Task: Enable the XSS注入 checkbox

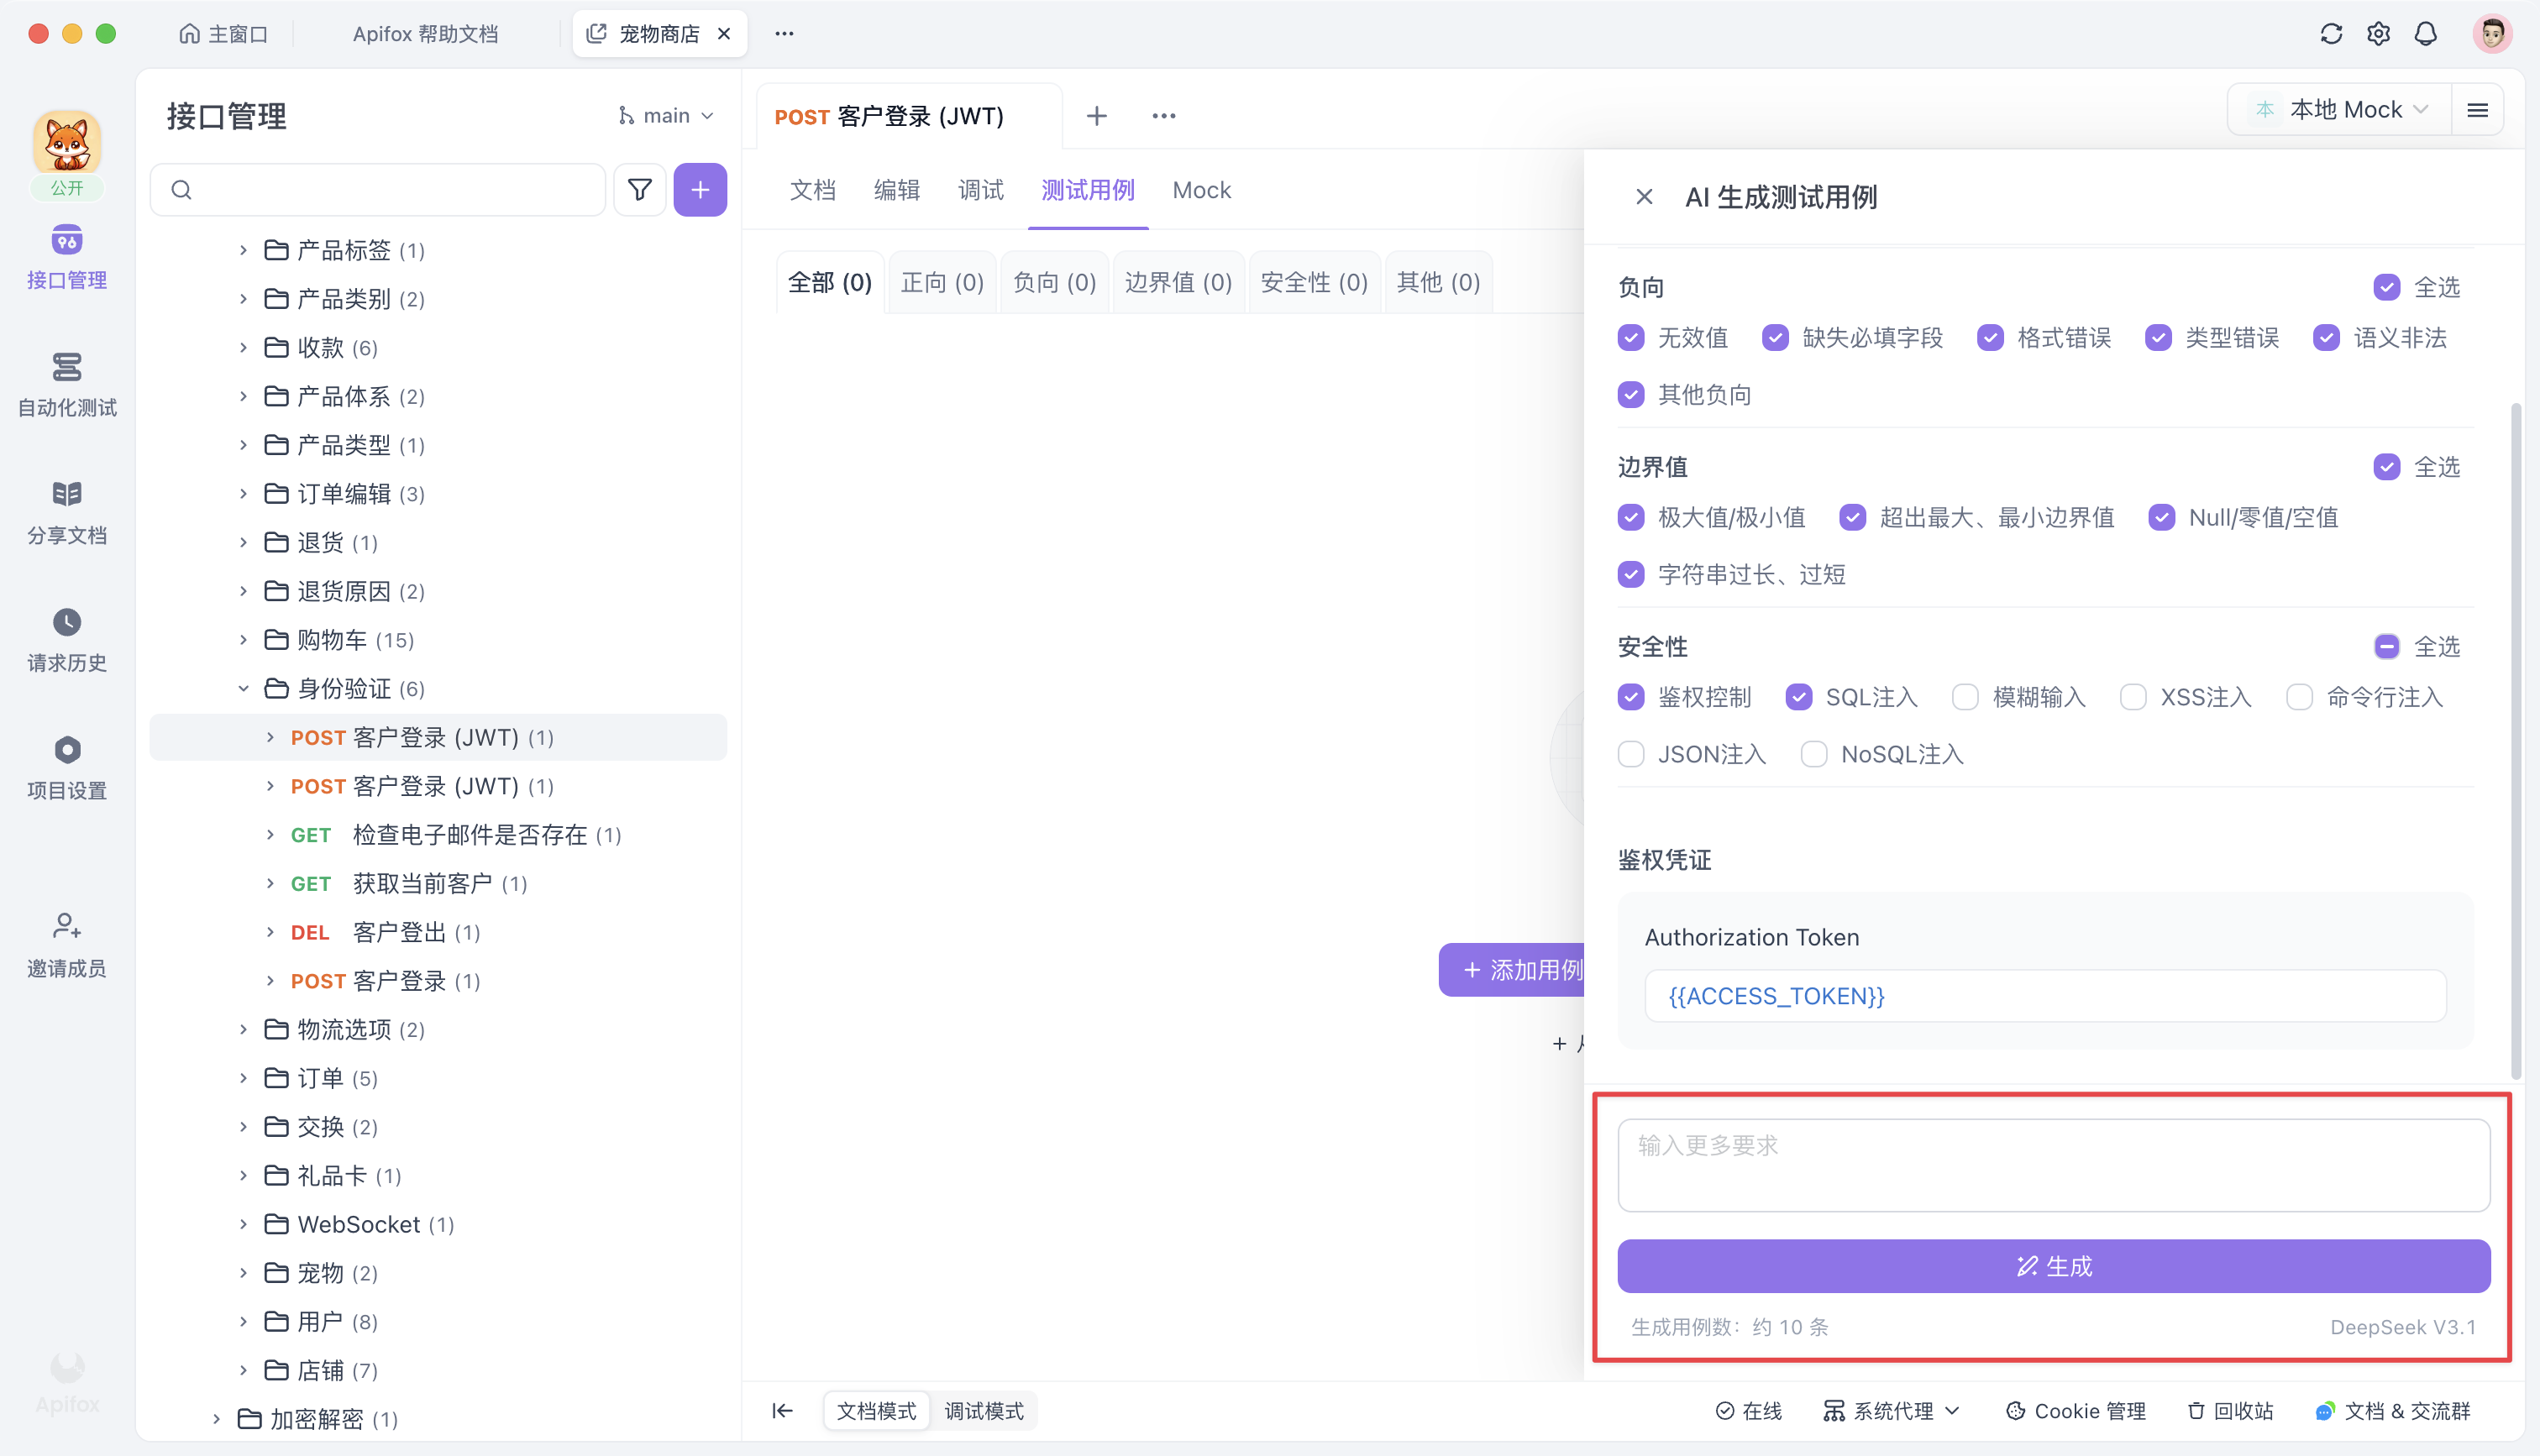Action: 2135,696
